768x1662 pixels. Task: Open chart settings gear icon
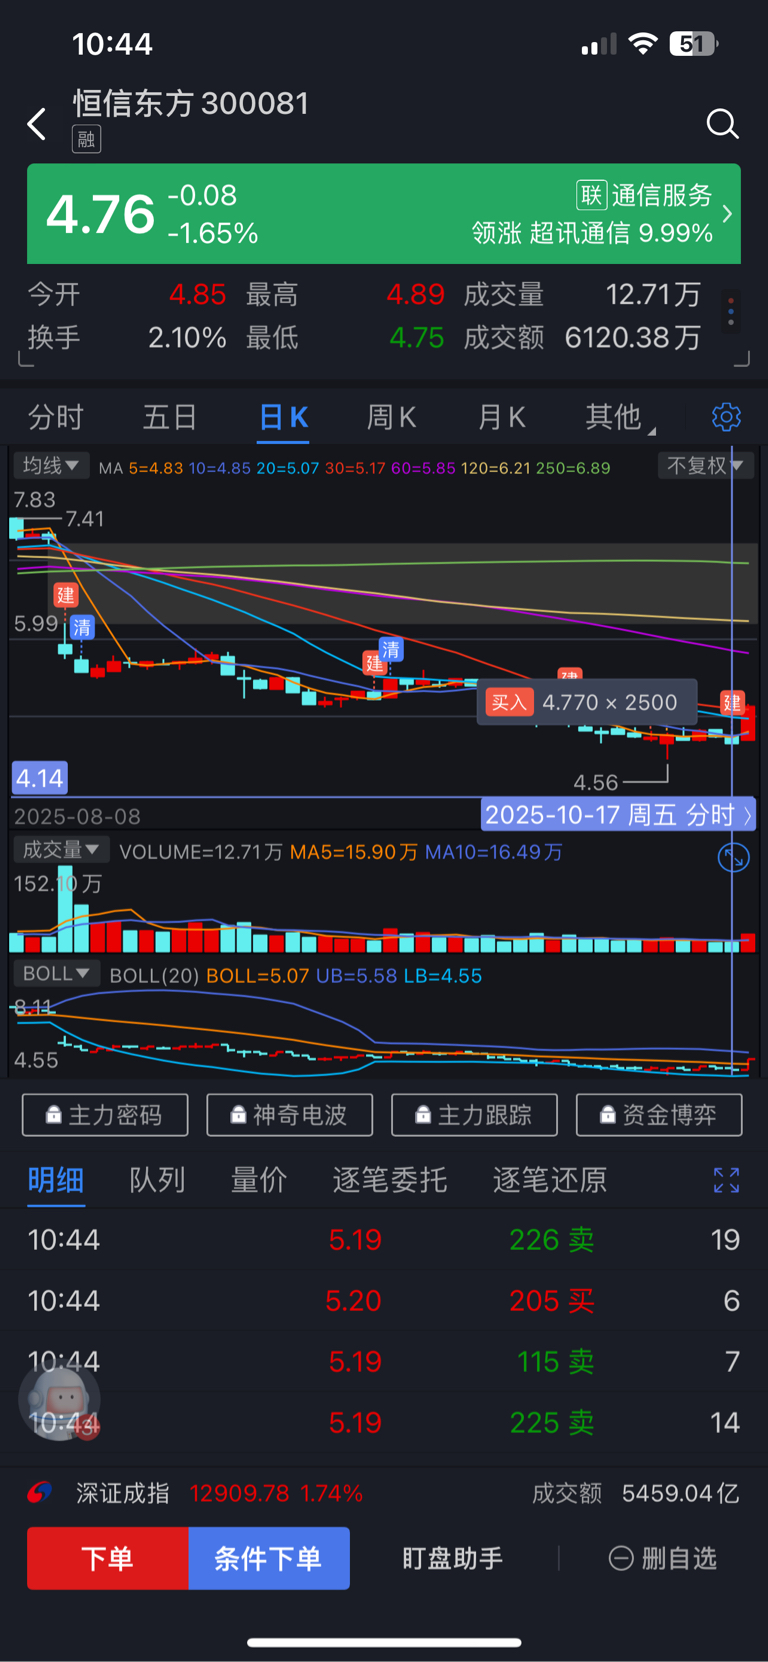click(726, 417)
